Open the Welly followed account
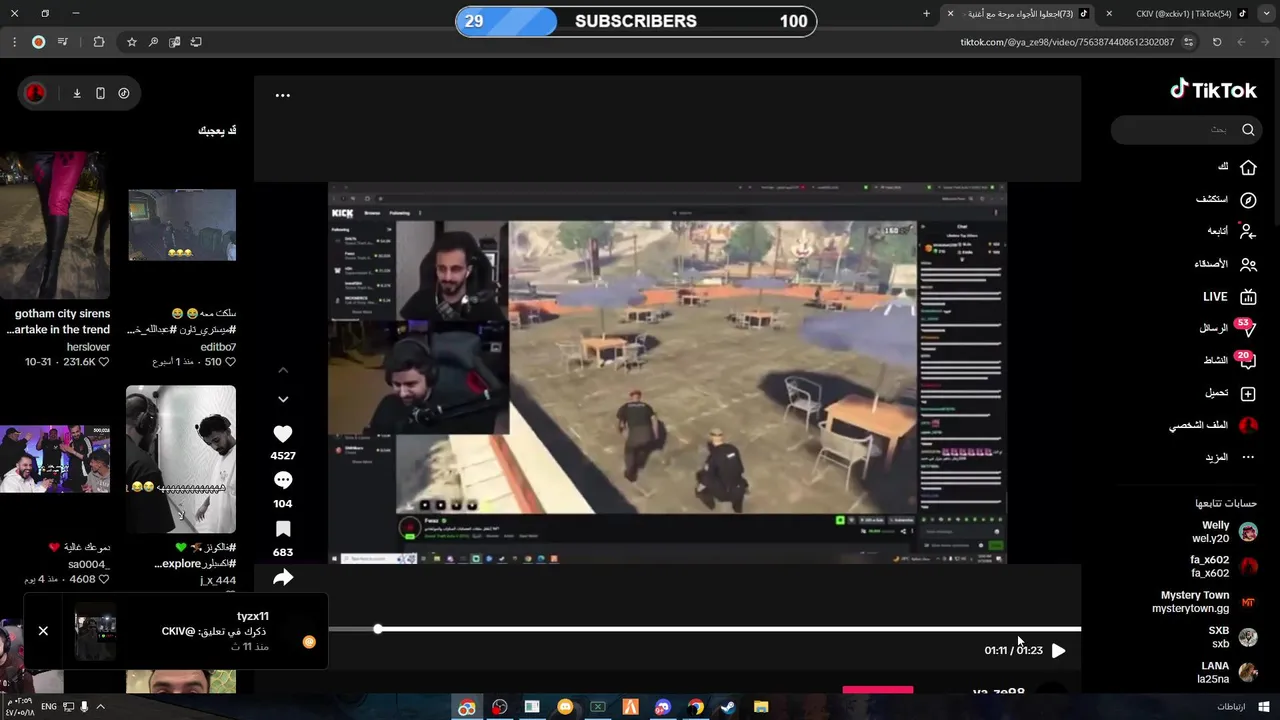Screen dimensions: 1280x720 (1224, 532)
